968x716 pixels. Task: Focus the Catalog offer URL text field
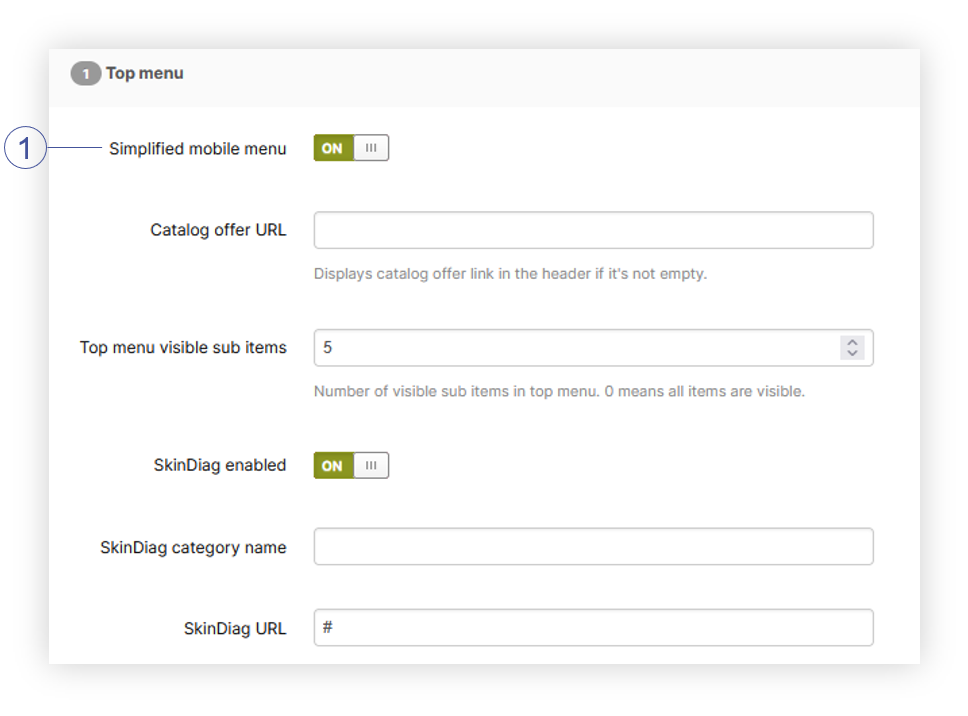pyautogui.click(x=593, y=230)
